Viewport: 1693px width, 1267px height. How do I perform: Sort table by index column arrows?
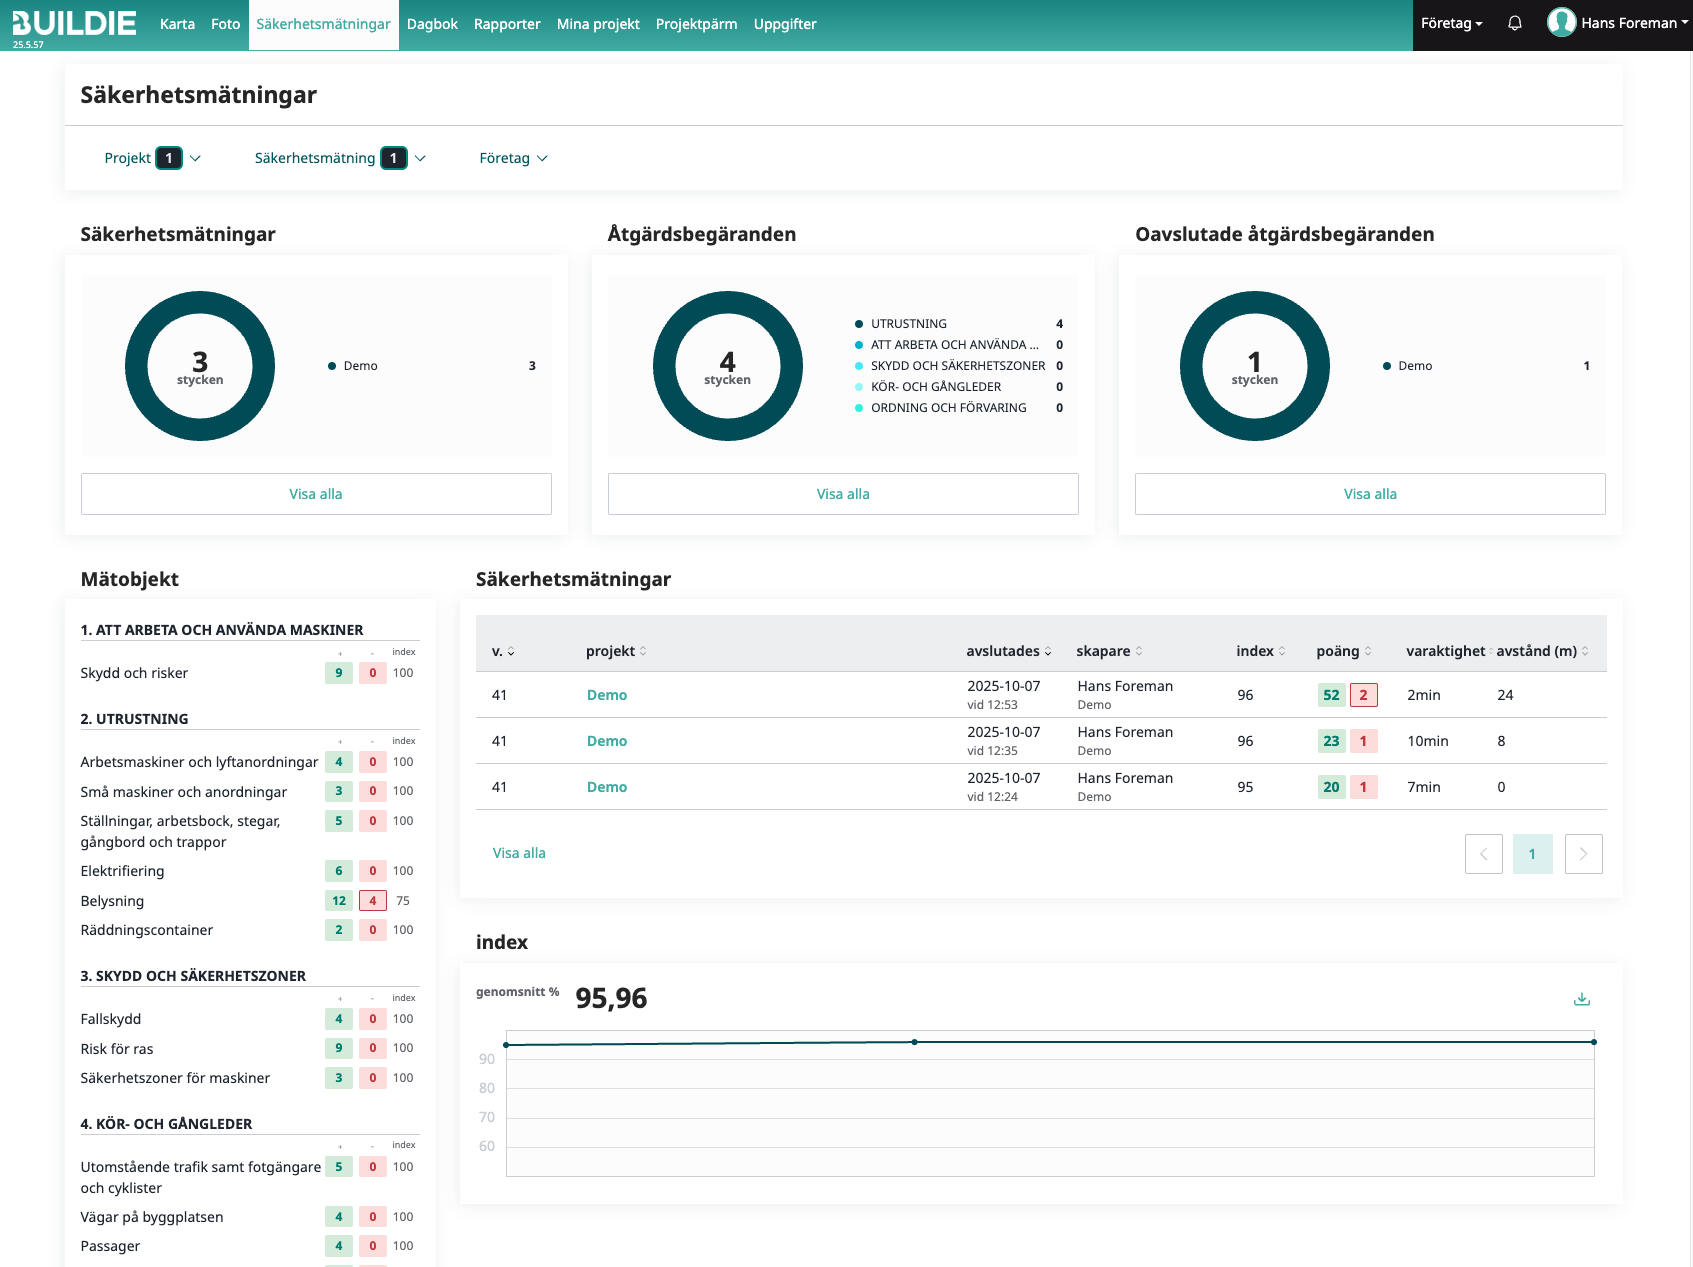coord(1282,651)
